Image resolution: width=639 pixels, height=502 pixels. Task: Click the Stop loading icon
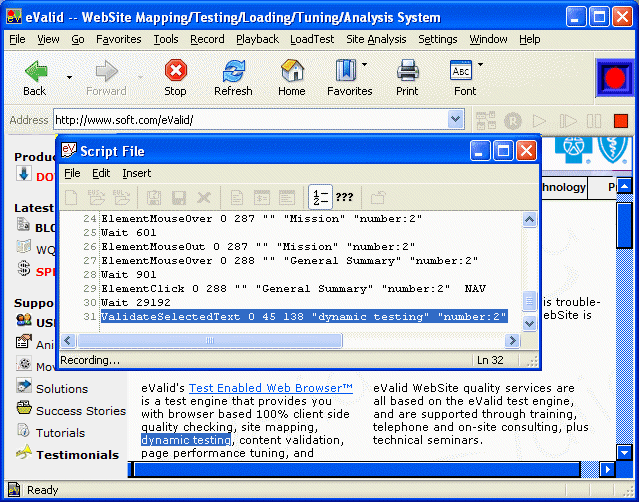176,70
